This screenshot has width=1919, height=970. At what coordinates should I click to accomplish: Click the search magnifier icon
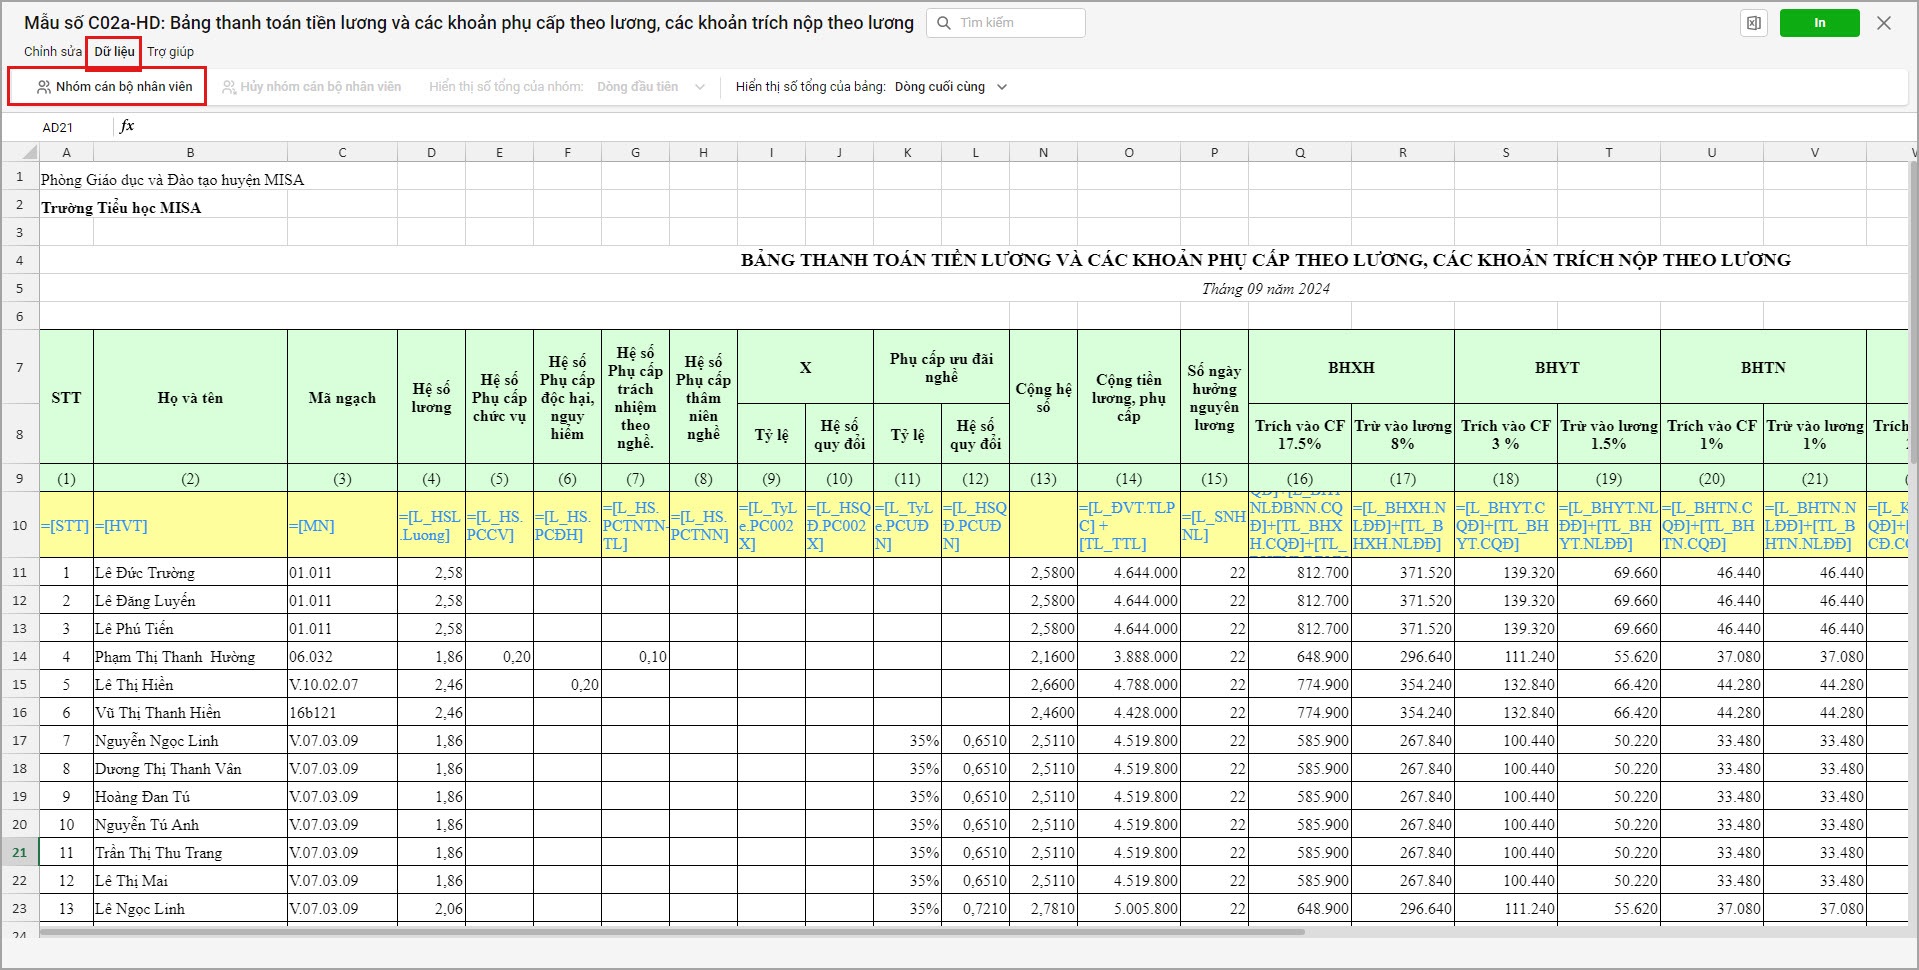point(943,23)
